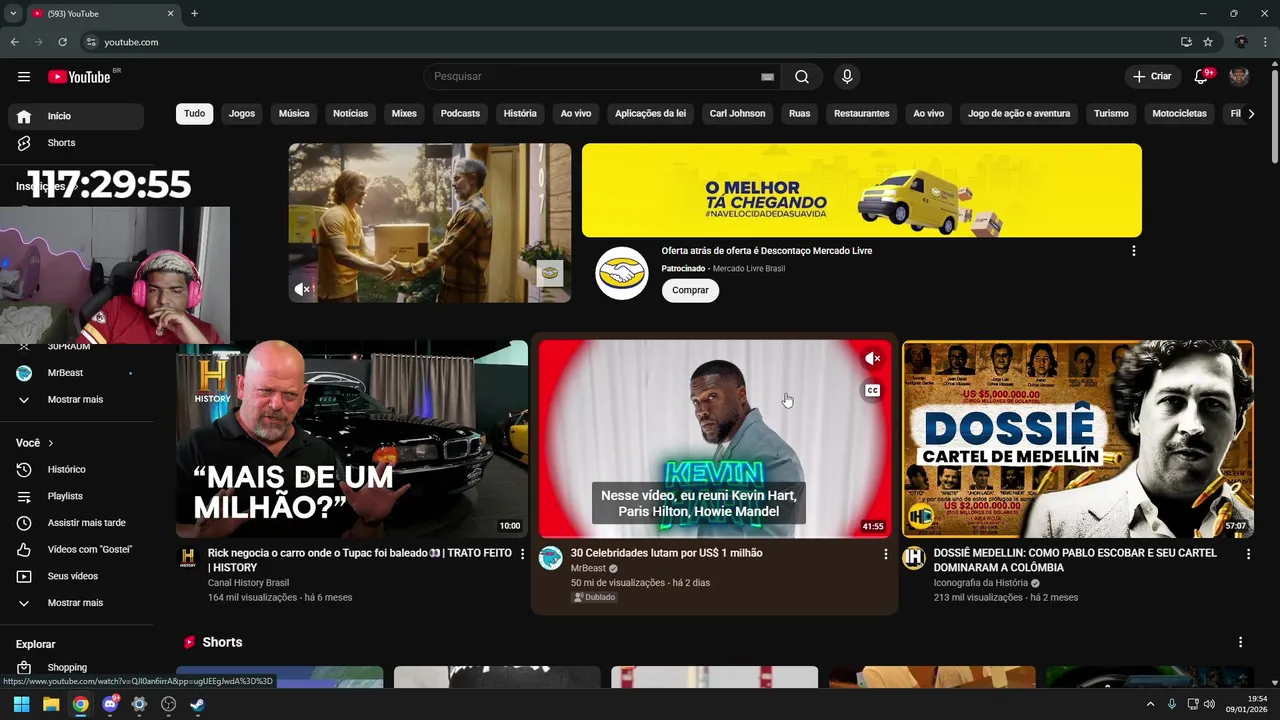Select the Mixes filter chip
The width and height of the screenshot is (1280, 720).
coord(404,114)
